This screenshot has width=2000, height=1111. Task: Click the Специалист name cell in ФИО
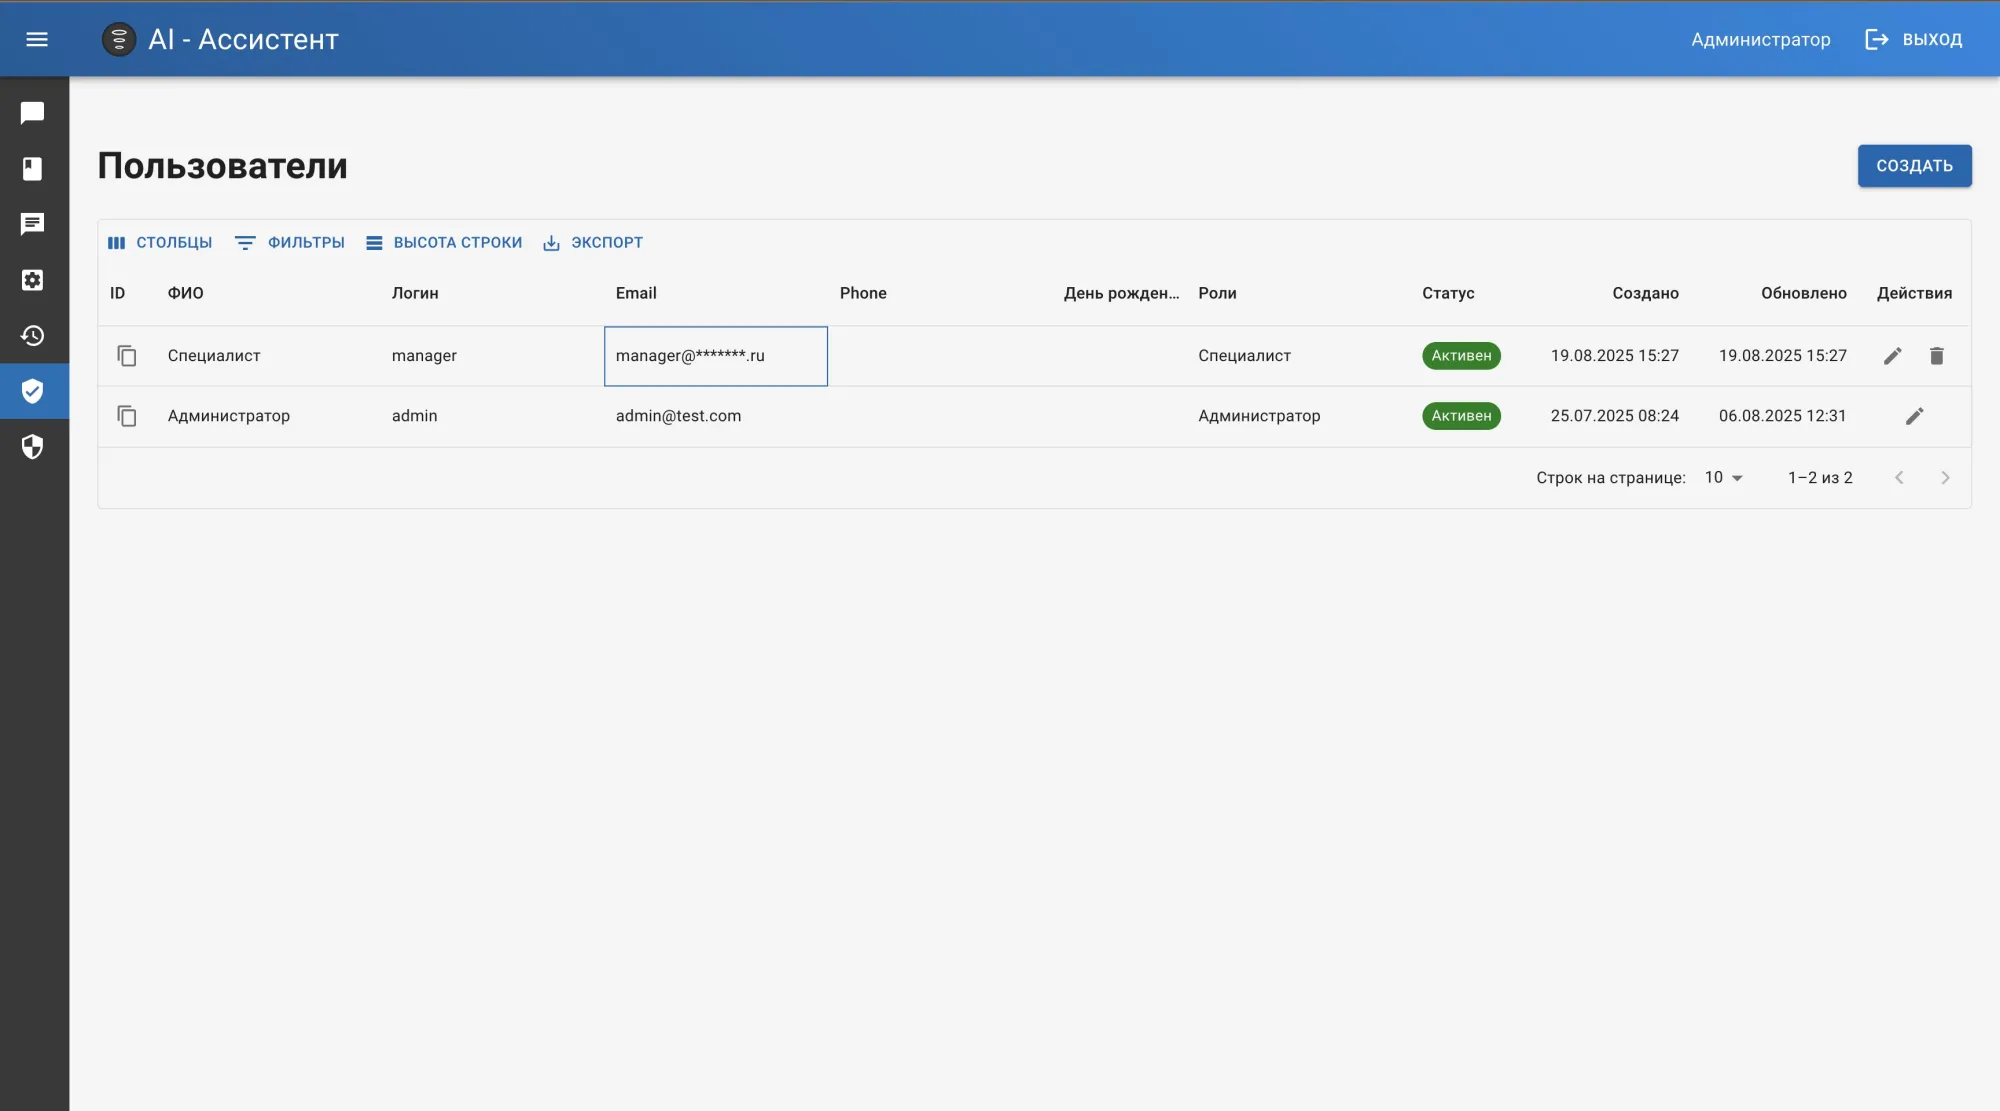coord(268,356)
